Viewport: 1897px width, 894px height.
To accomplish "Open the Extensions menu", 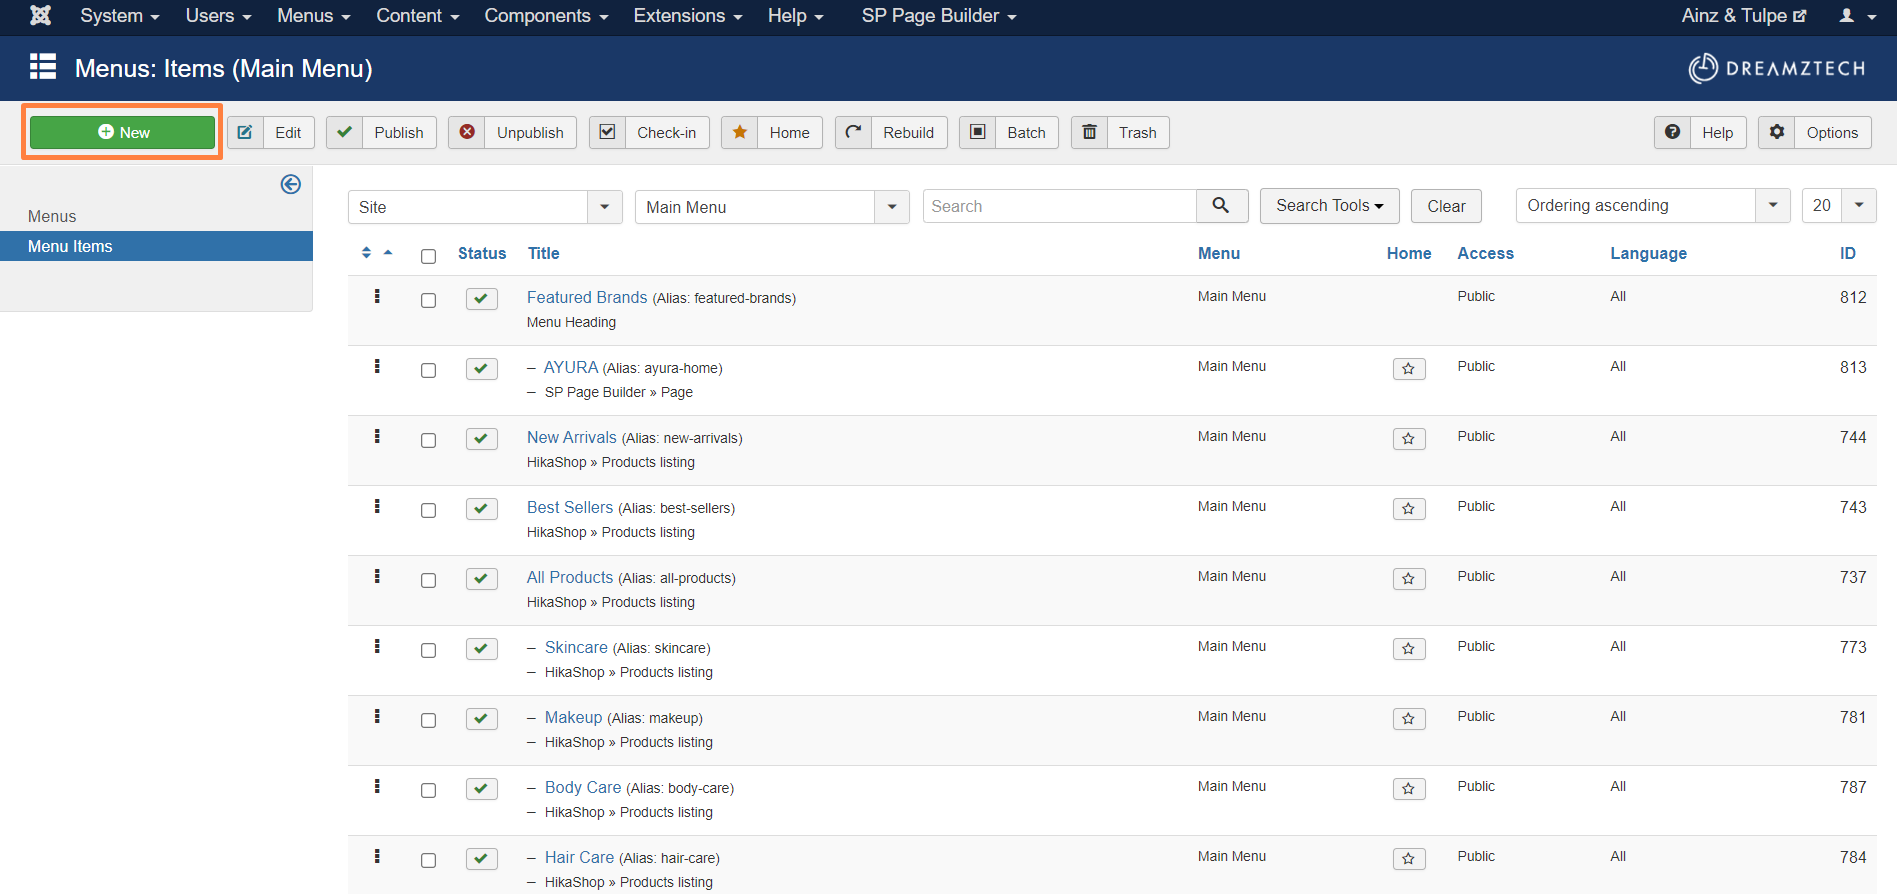I will [687, 16].
